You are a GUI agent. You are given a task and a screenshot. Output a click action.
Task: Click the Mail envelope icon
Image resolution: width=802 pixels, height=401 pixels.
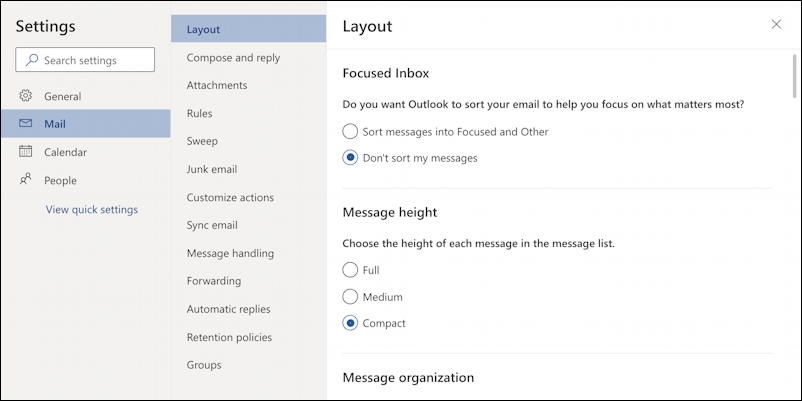(25, 123)
